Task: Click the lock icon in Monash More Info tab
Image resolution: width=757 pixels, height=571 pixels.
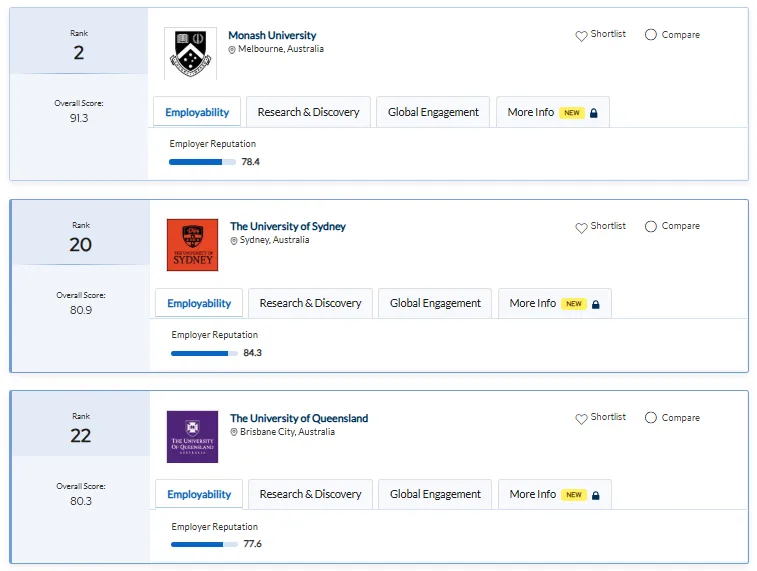Action: click(x=594, y=113)
